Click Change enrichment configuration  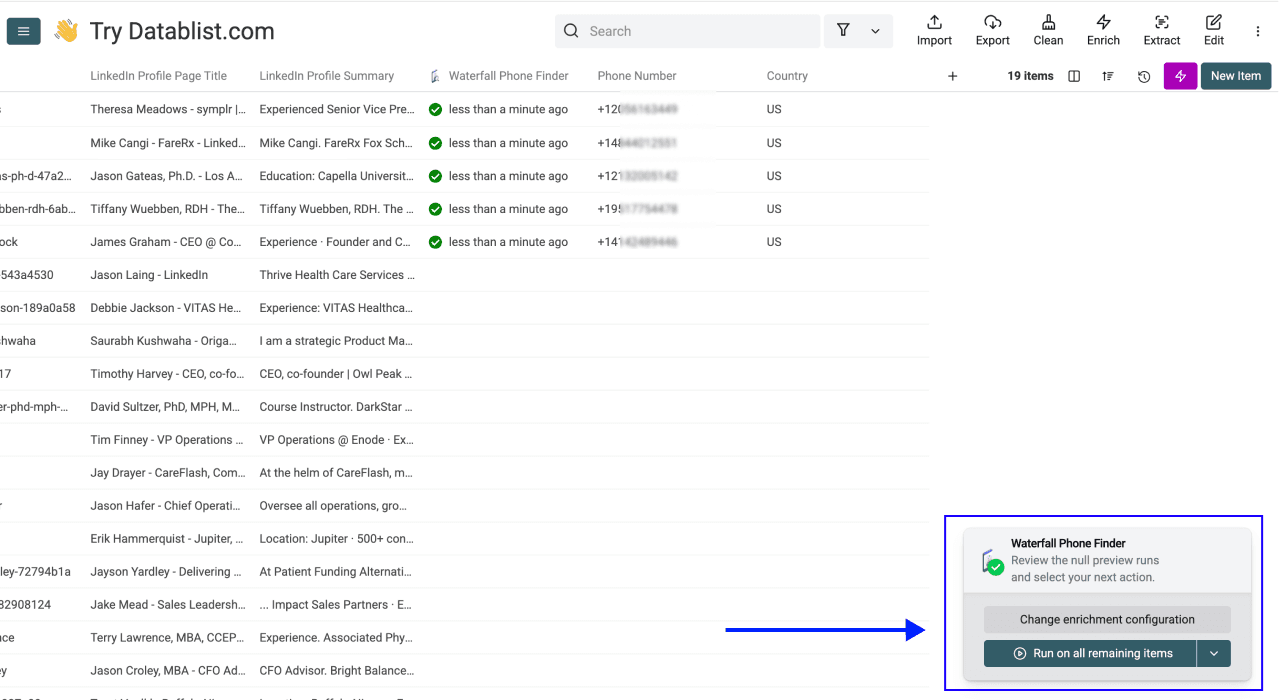point(1106,619)
